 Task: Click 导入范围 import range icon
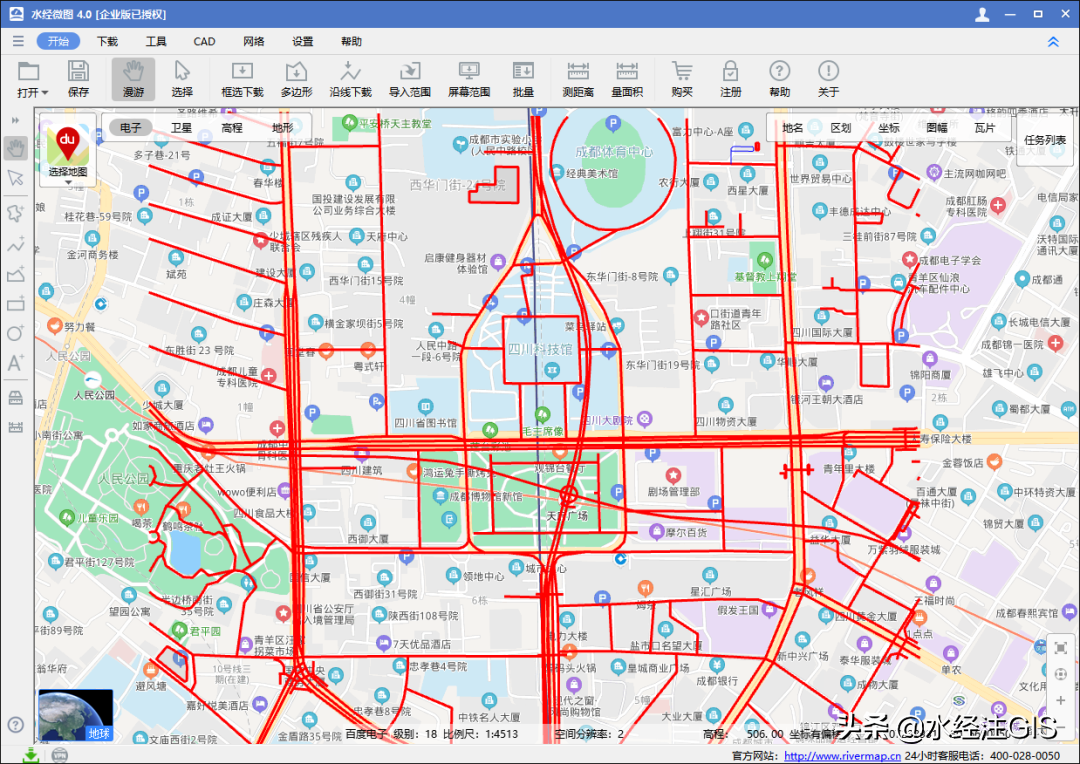[410, 79]
